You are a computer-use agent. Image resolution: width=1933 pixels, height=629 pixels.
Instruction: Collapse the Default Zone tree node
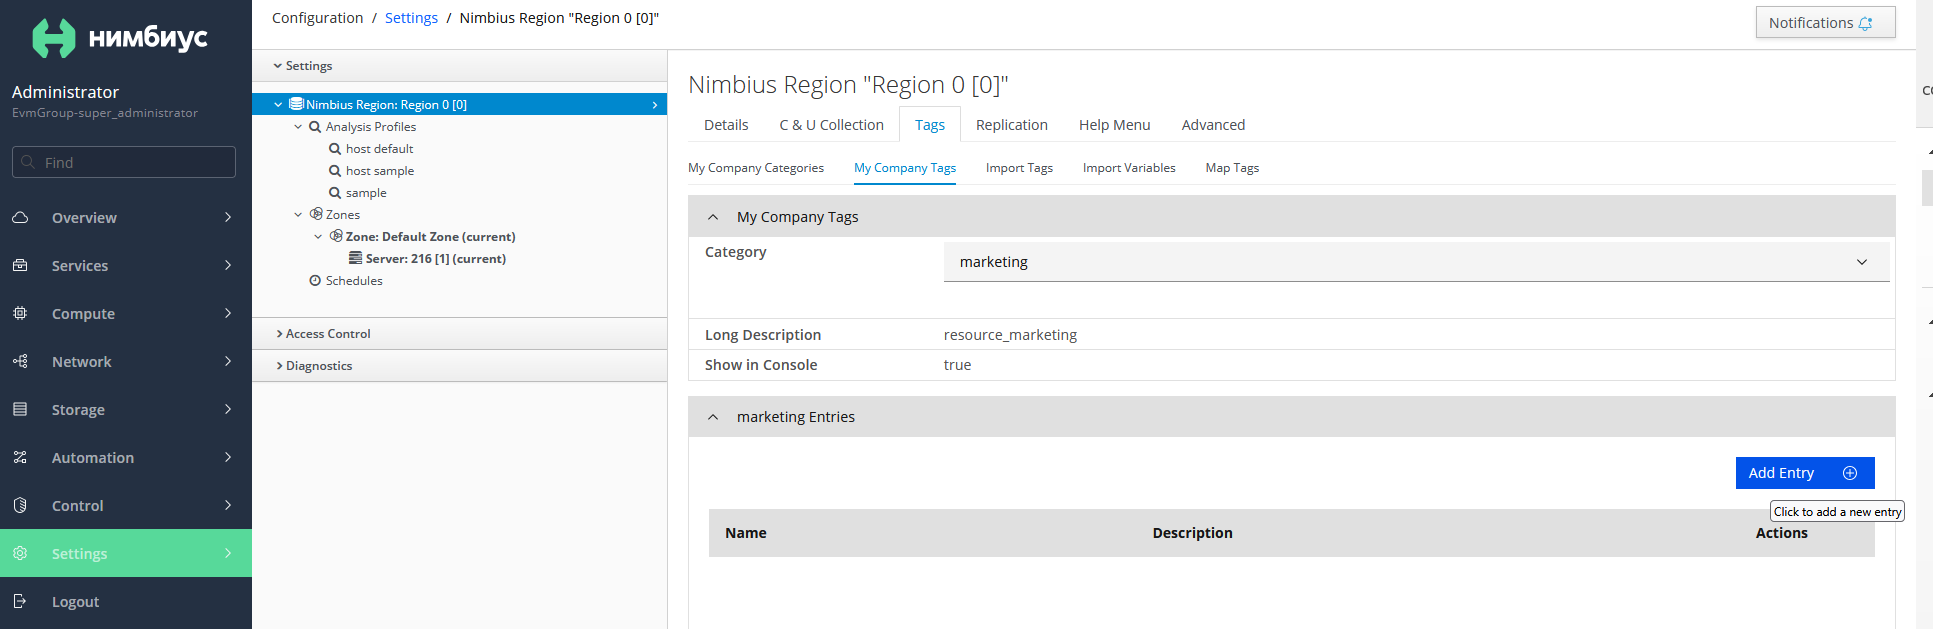(x=318, y=236)
